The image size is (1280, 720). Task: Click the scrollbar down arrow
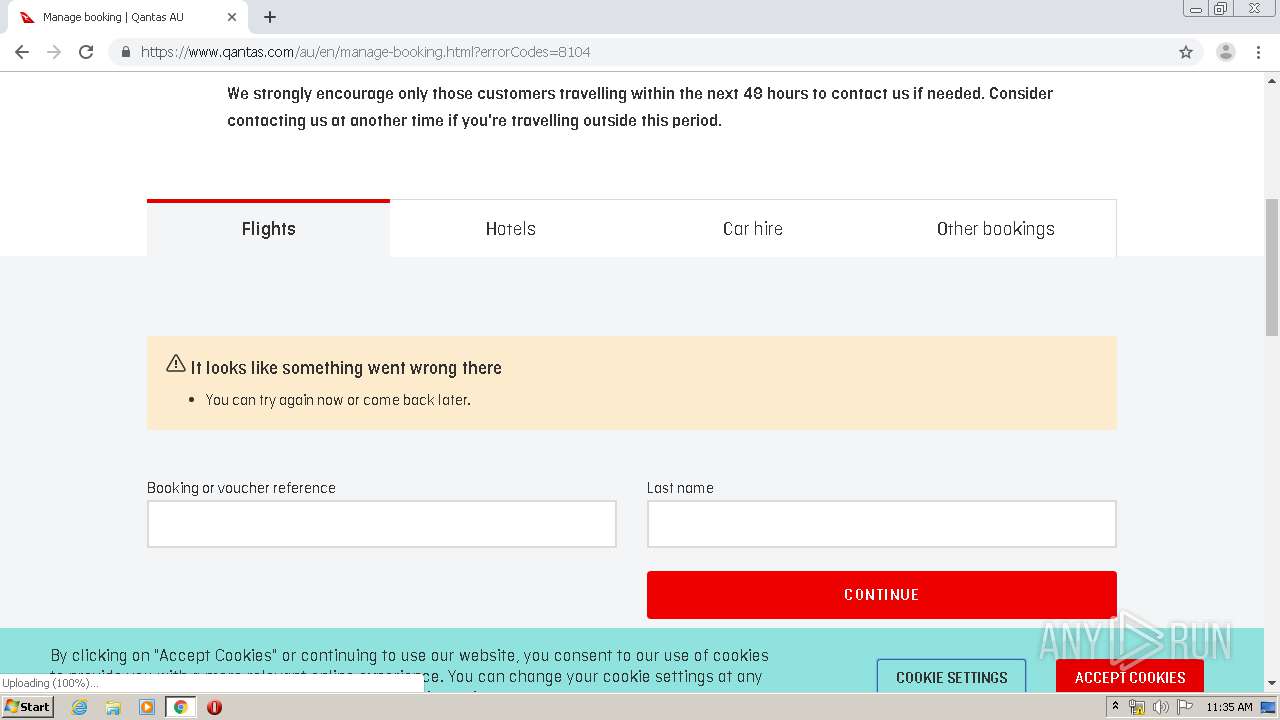point(1272,683)
